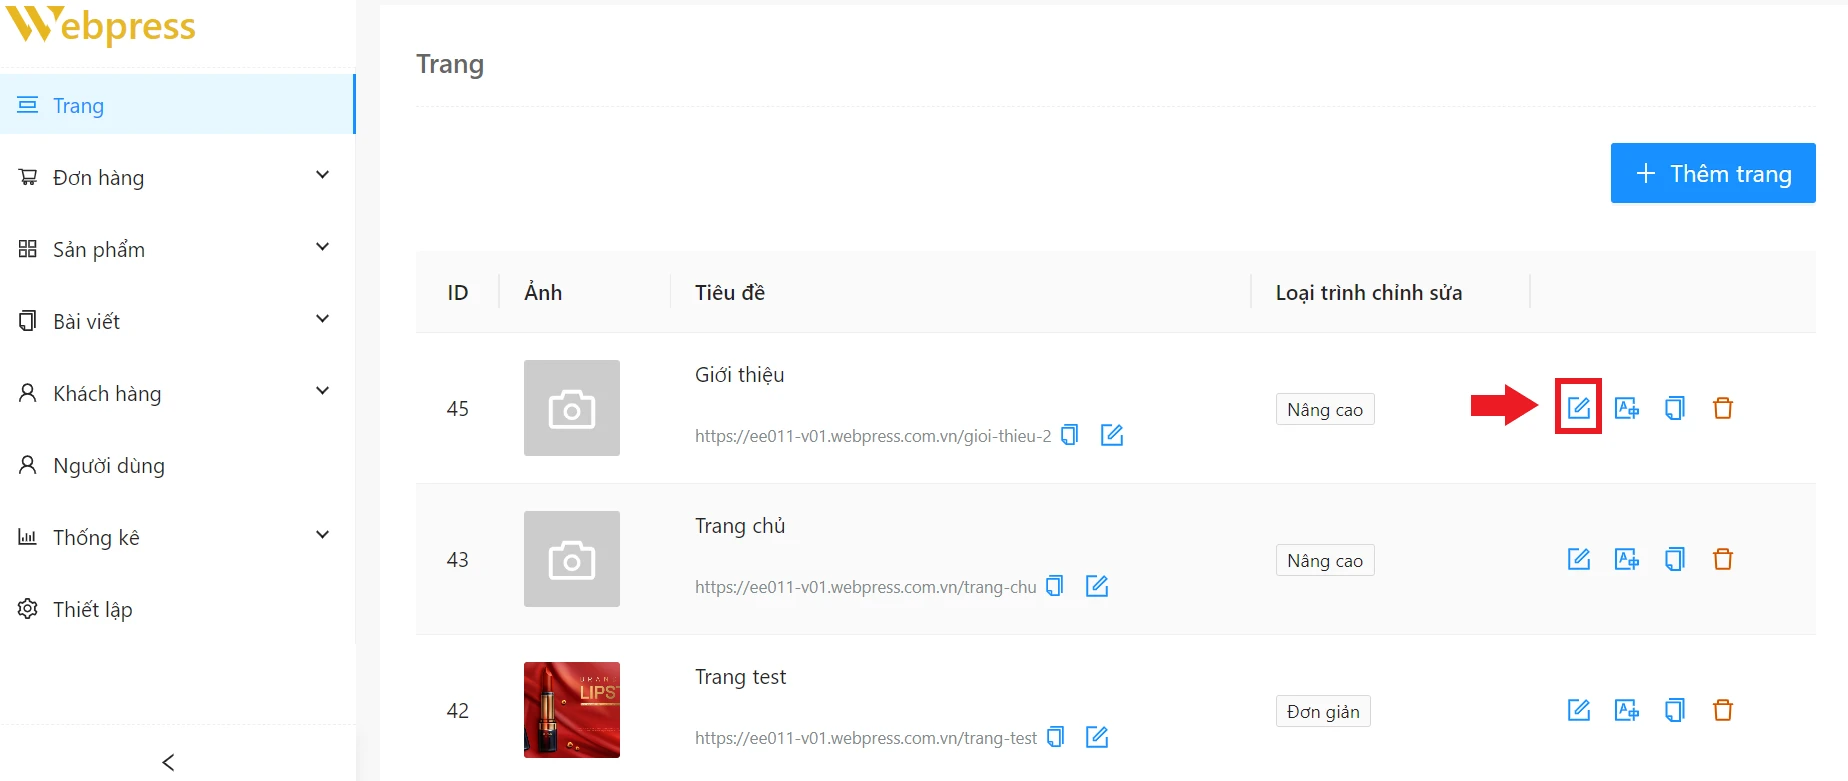Delete the Giới thiệu page
This screenshot has width=1848, height=781.
click(1722, 408)
